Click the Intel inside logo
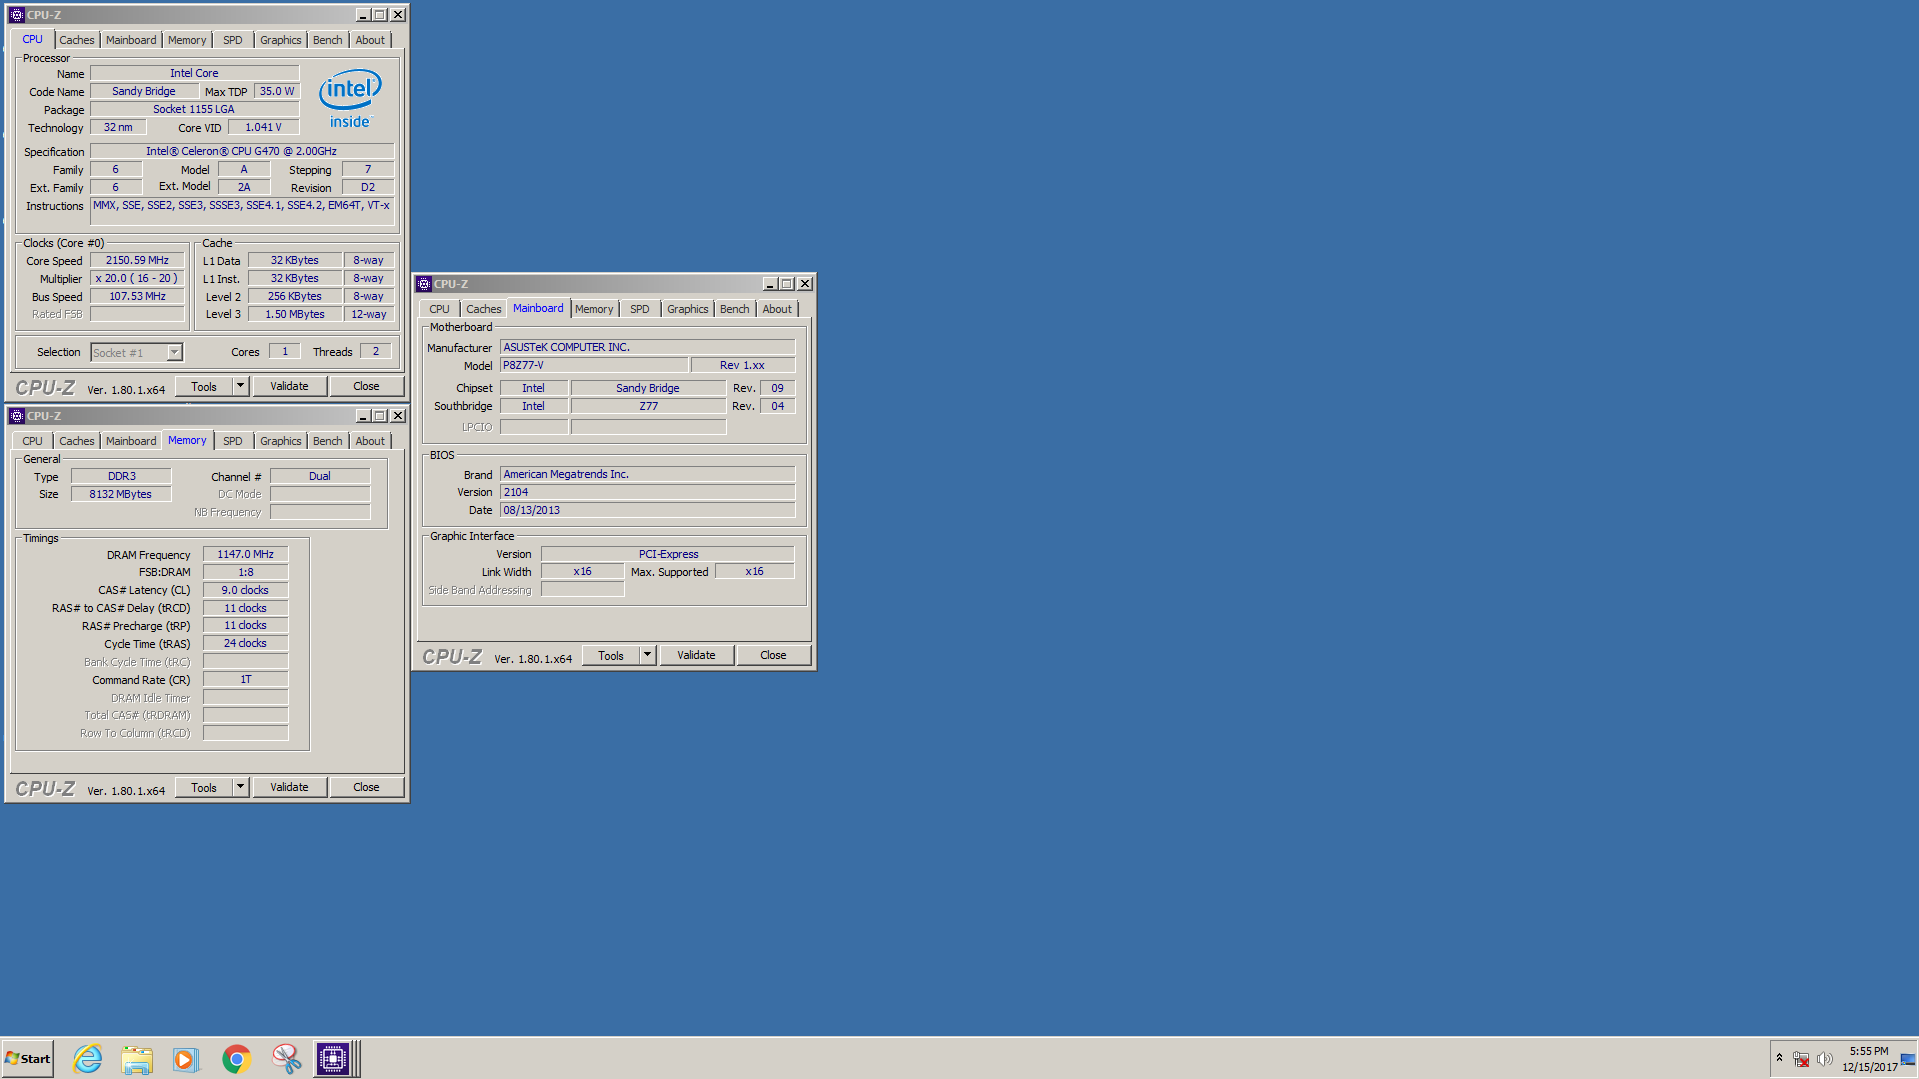Screen dimensions: 1919x1079 [350, 98]
